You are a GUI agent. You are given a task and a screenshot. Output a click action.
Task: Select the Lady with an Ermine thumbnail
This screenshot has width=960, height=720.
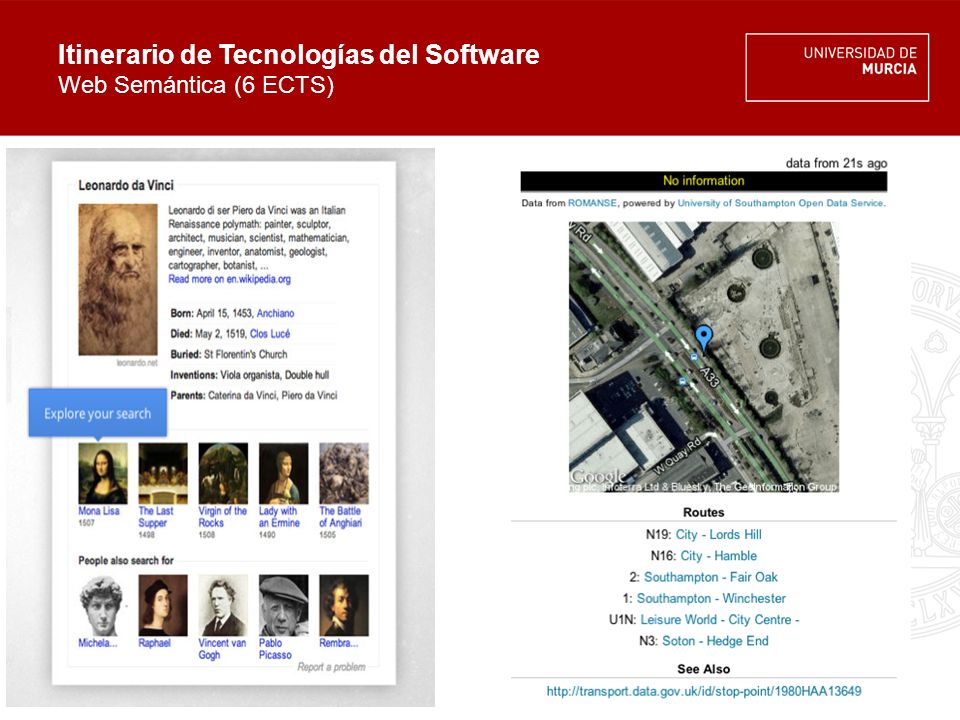tap(283, 473)
